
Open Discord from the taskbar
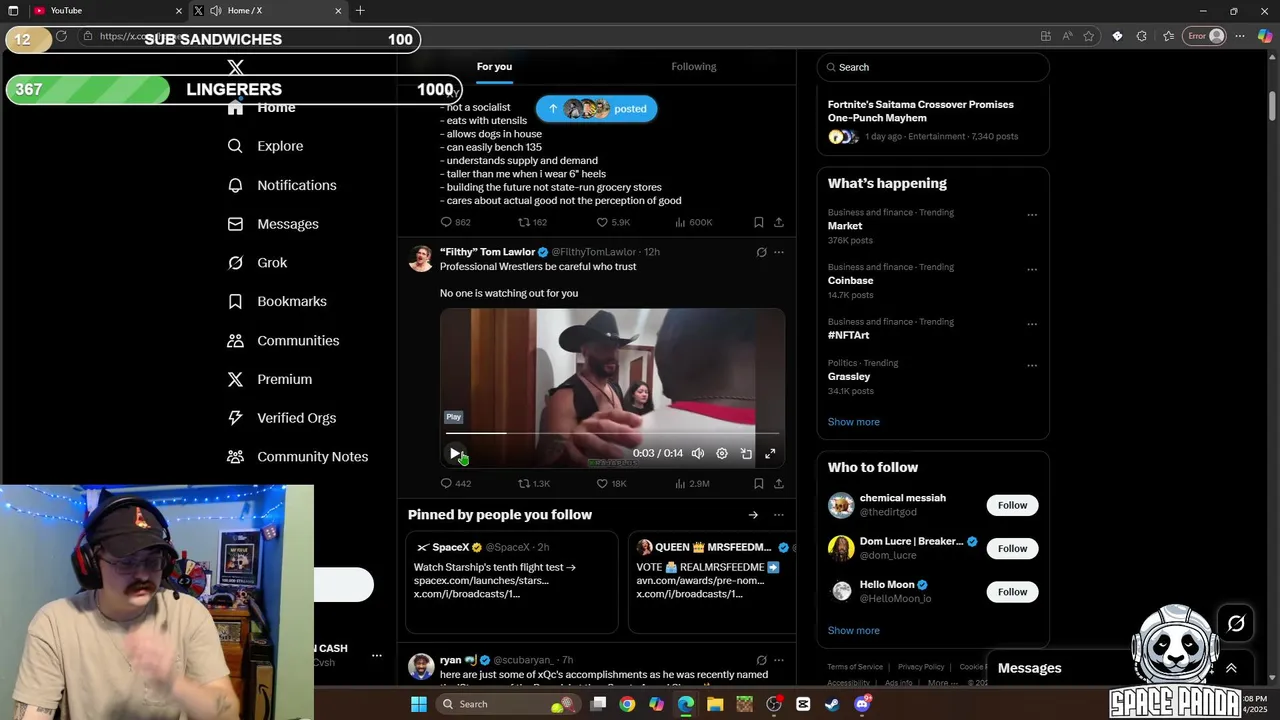[x=862, y=704]
